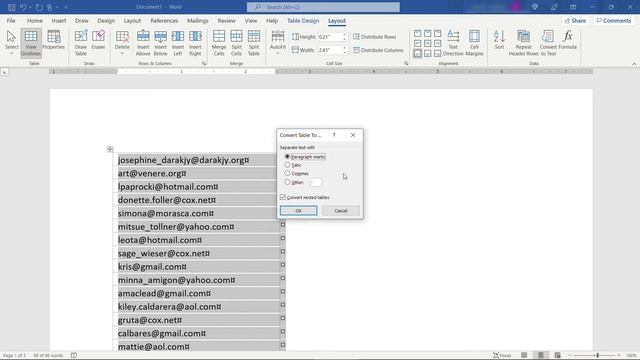Click Convert to Text
The height and width of the screenshot is (360, 640).
pyautogui.click(x=548, y=42)
